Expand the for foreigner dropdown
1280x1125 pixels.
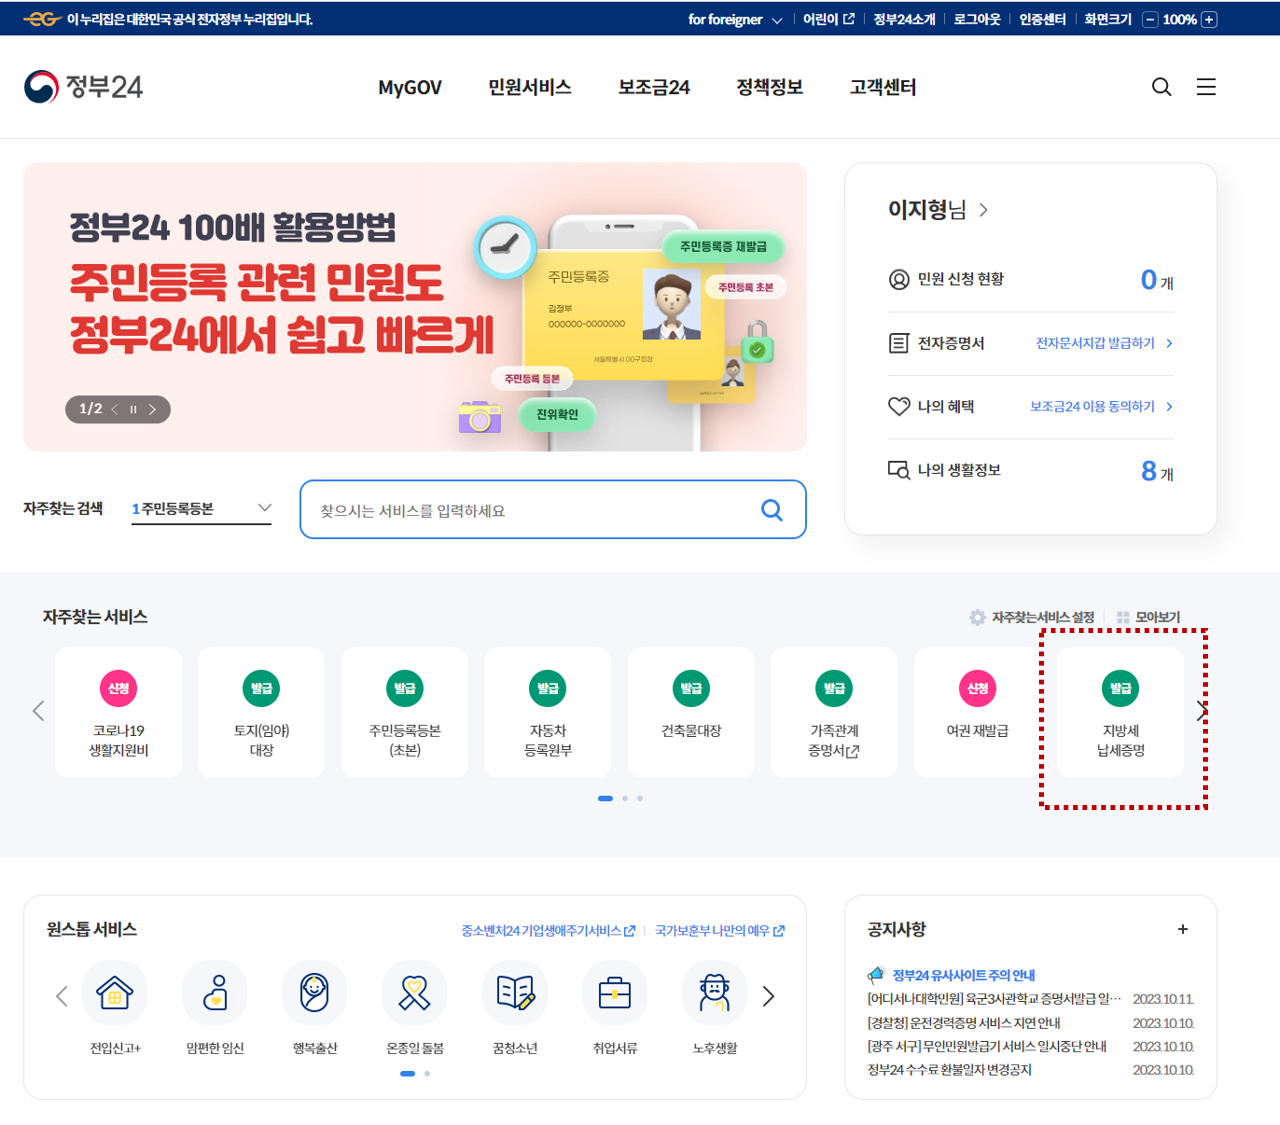735,19
